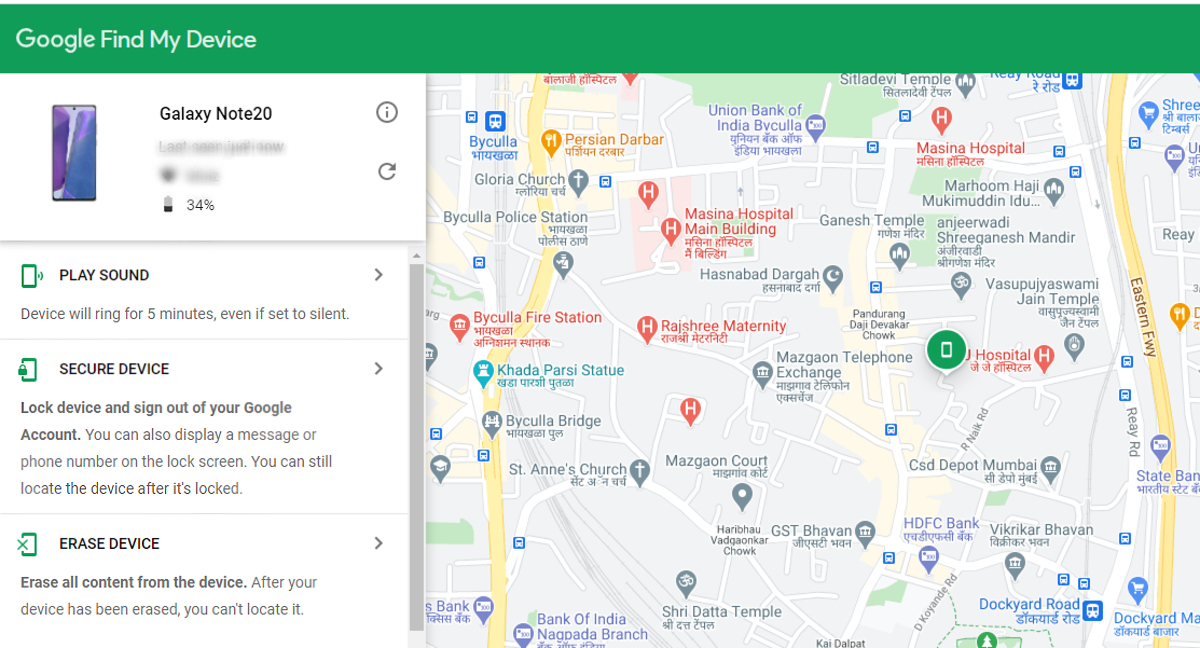The image size is (1200, 648).
Task: Expand the SECURE DEVICE chevron
Action: tap(378, 368)
